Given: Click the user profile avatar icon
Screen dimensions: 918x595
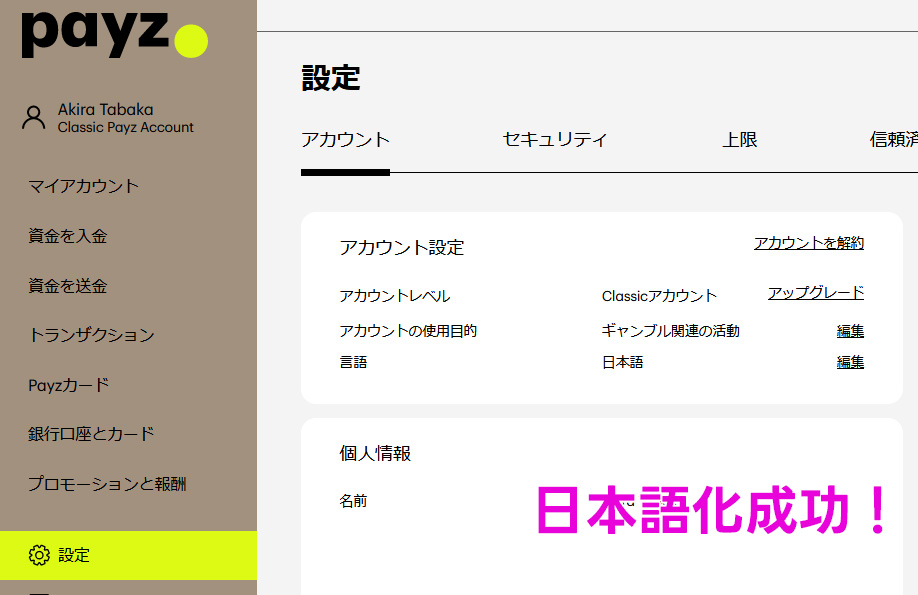Looking at the screenshot, I should tap(33, 117).
